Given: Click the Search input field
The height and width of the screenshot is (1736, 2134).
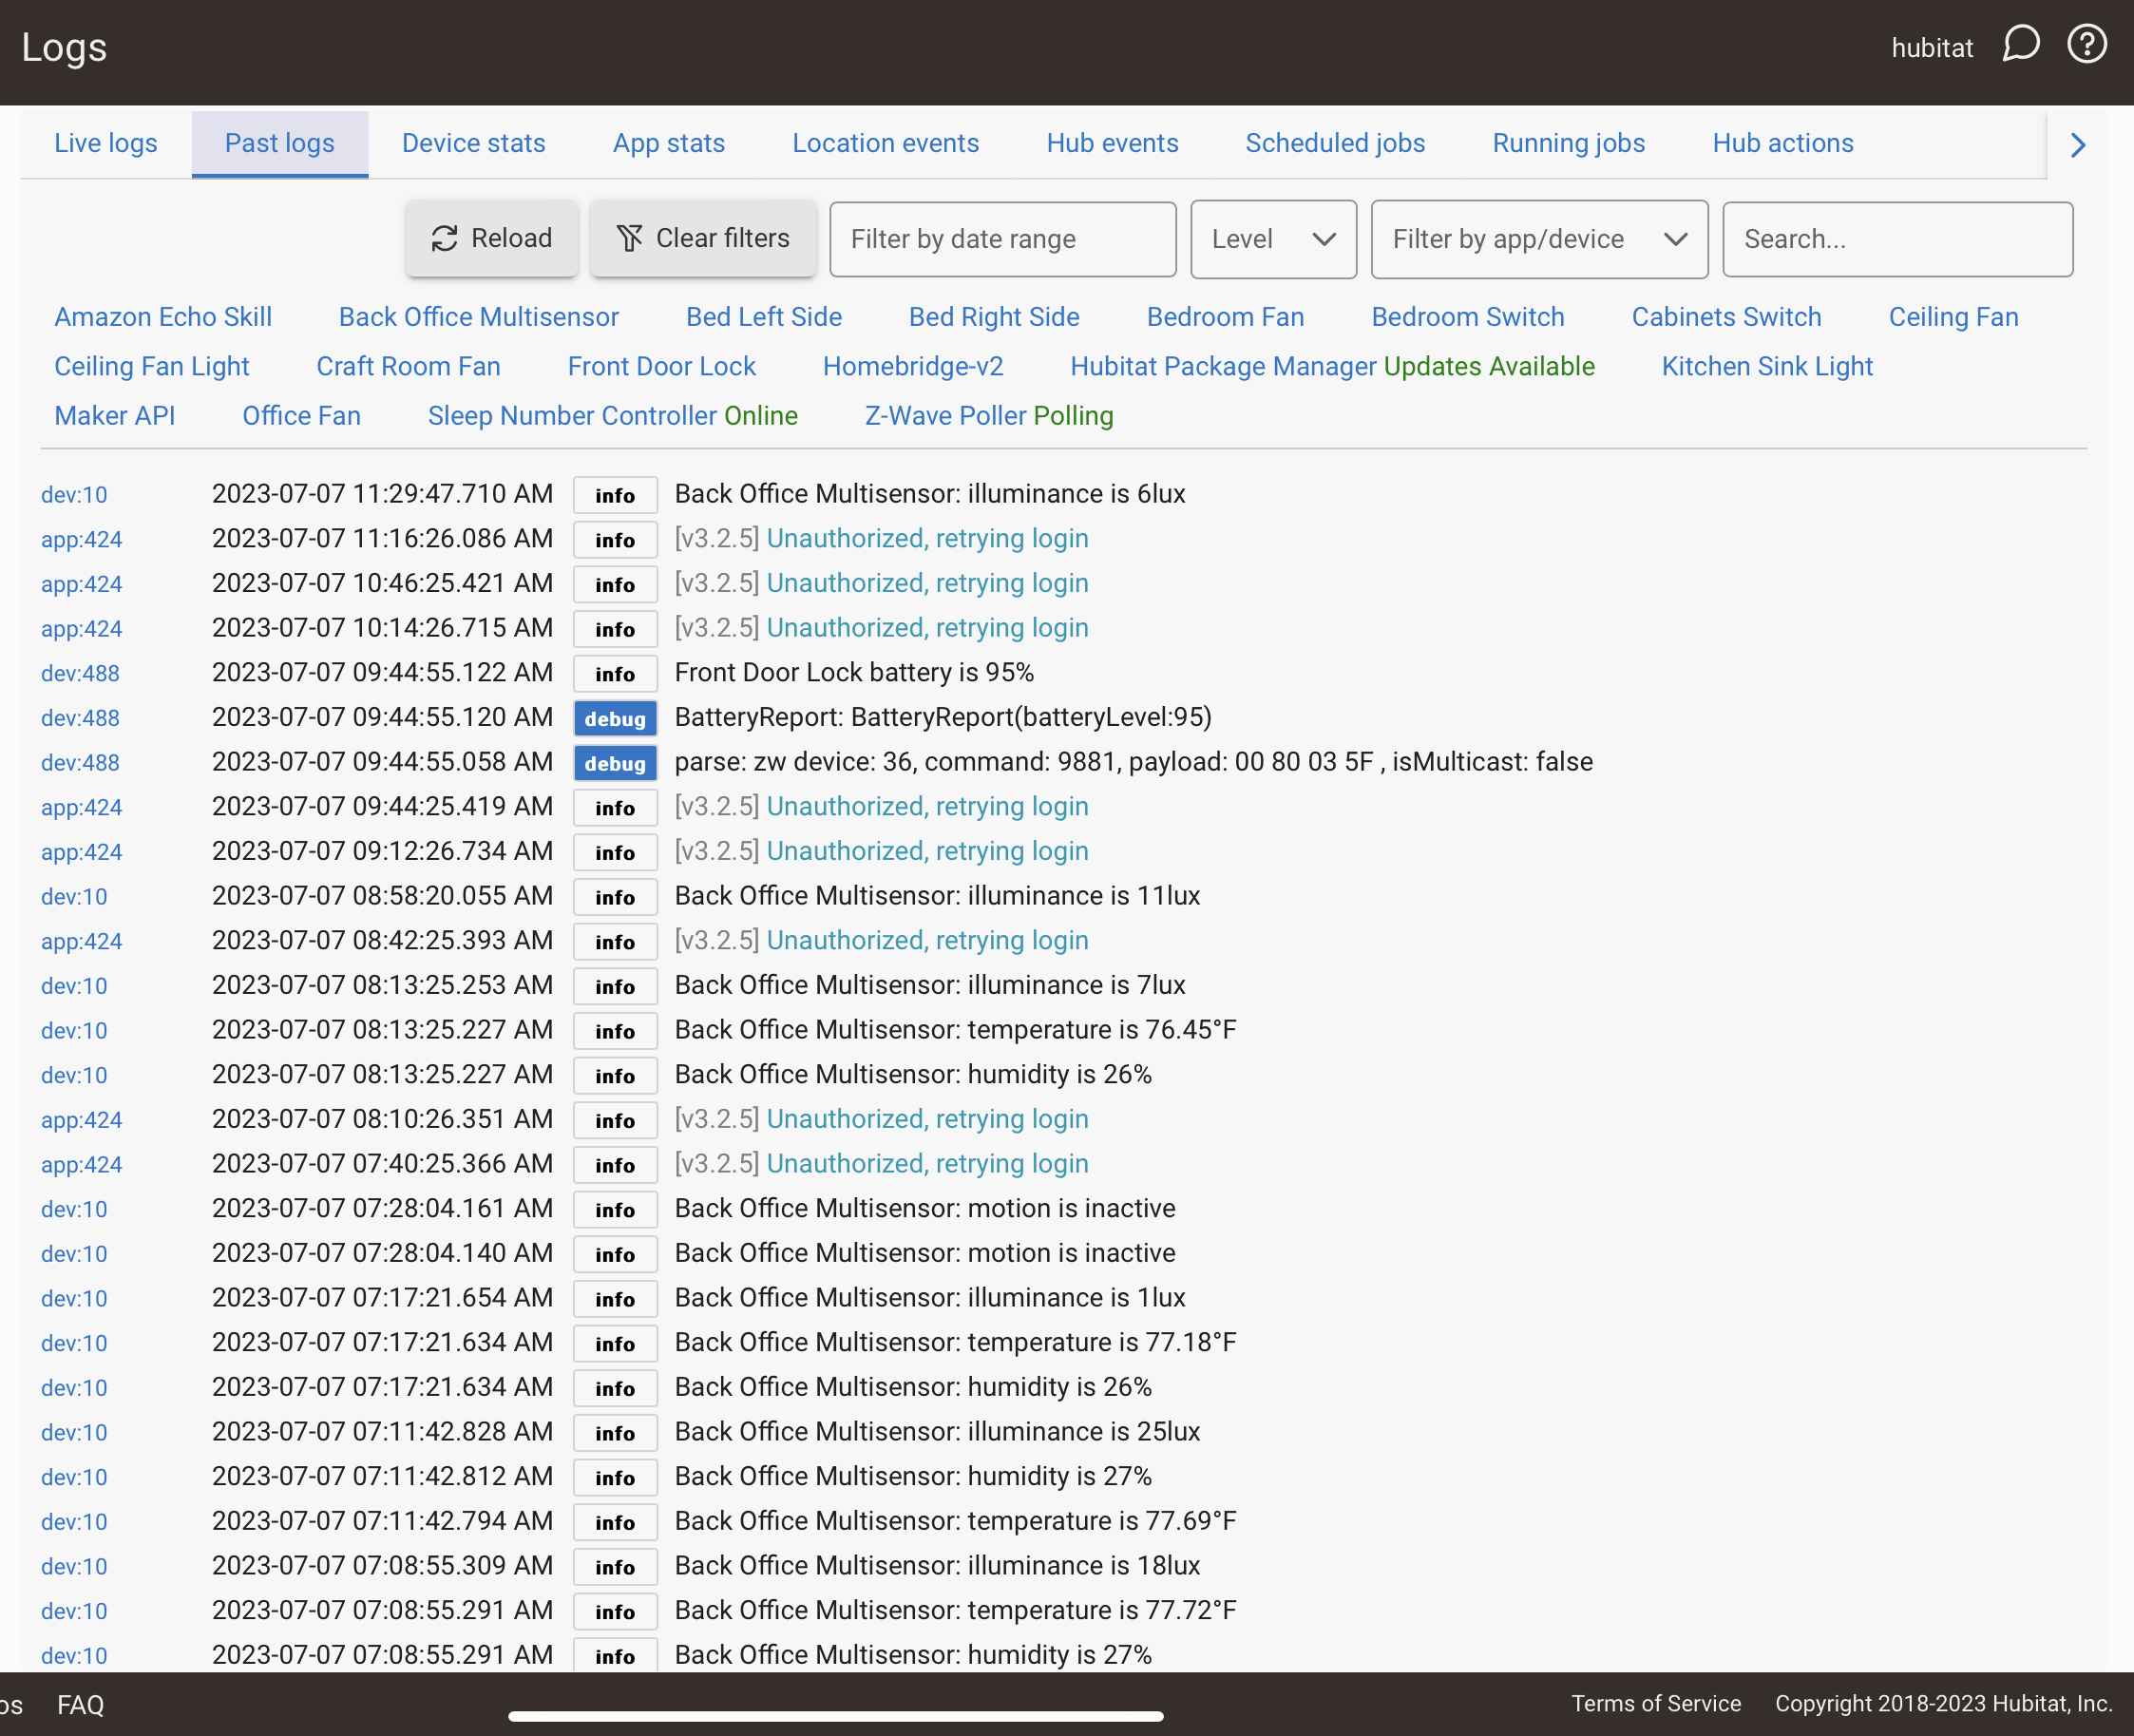Looking at the screenshot, I should pyautogui.click(x=1896, y=239).
